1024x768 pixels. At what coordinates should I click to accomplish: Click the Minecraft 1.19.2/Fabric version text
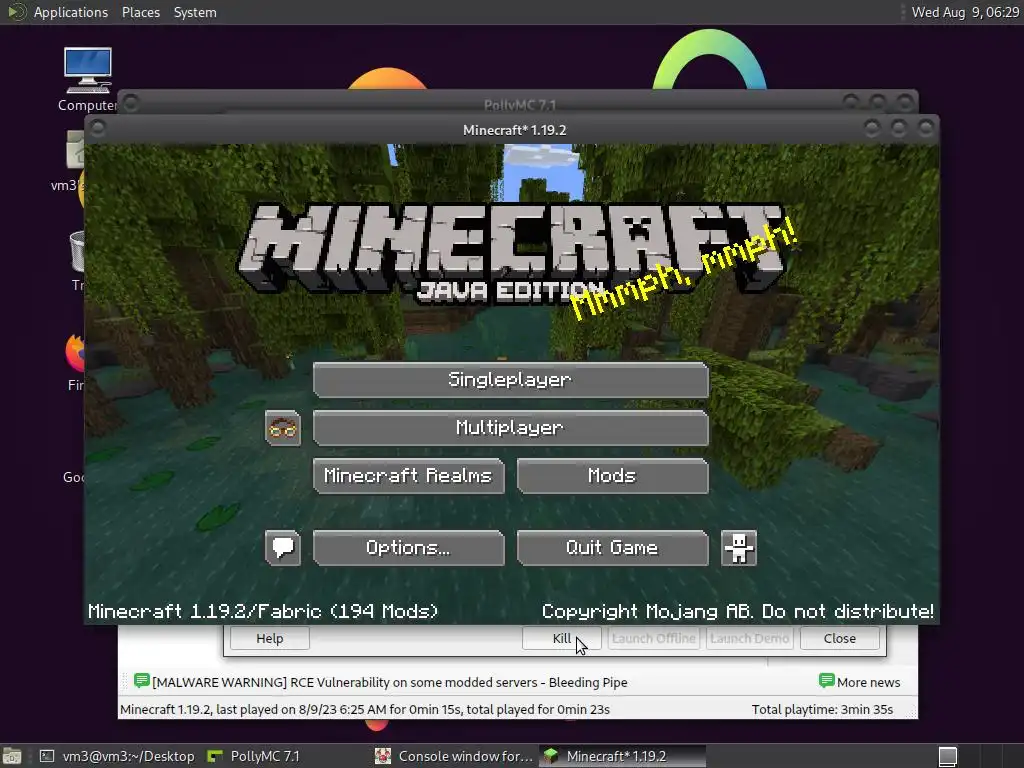[x=263, y=611]
